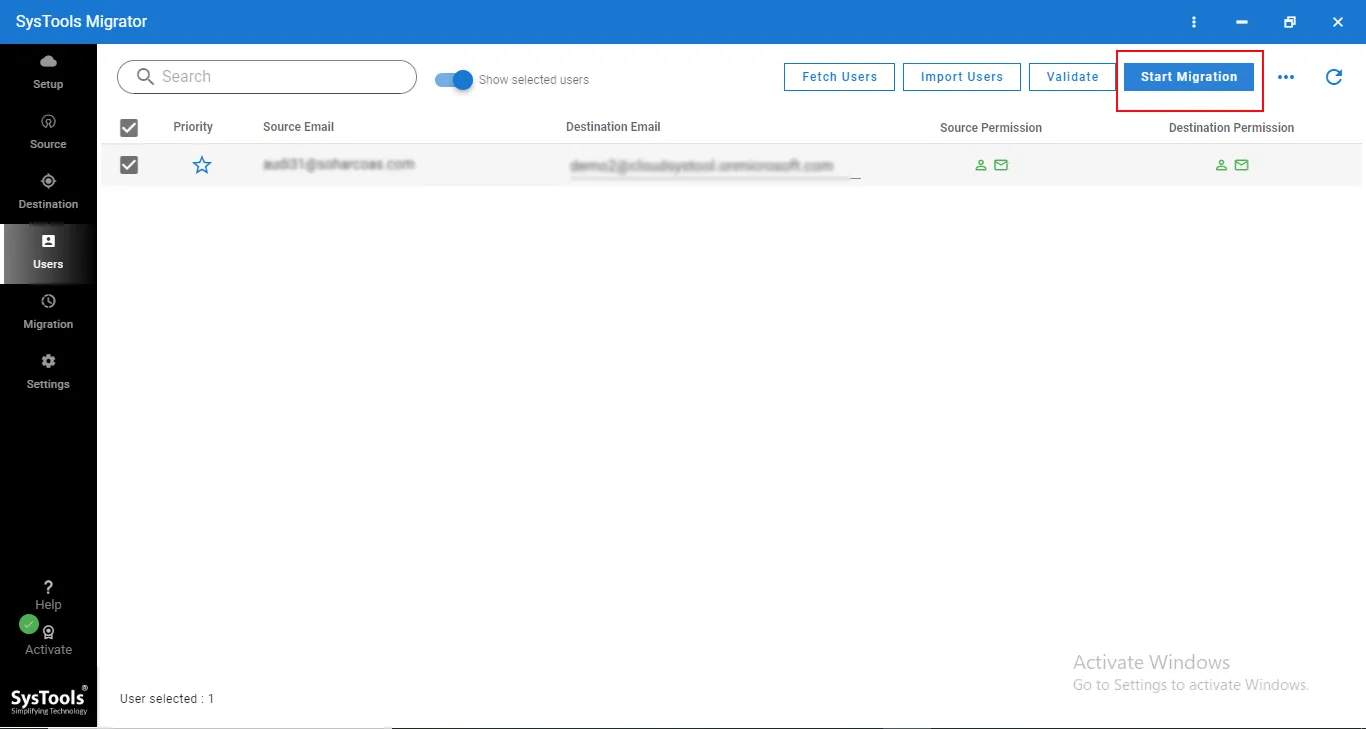Click the Destination Permission column header
Image resolution: width=1366 pixels, height=729 pixels.
[x=1231, y=128]
